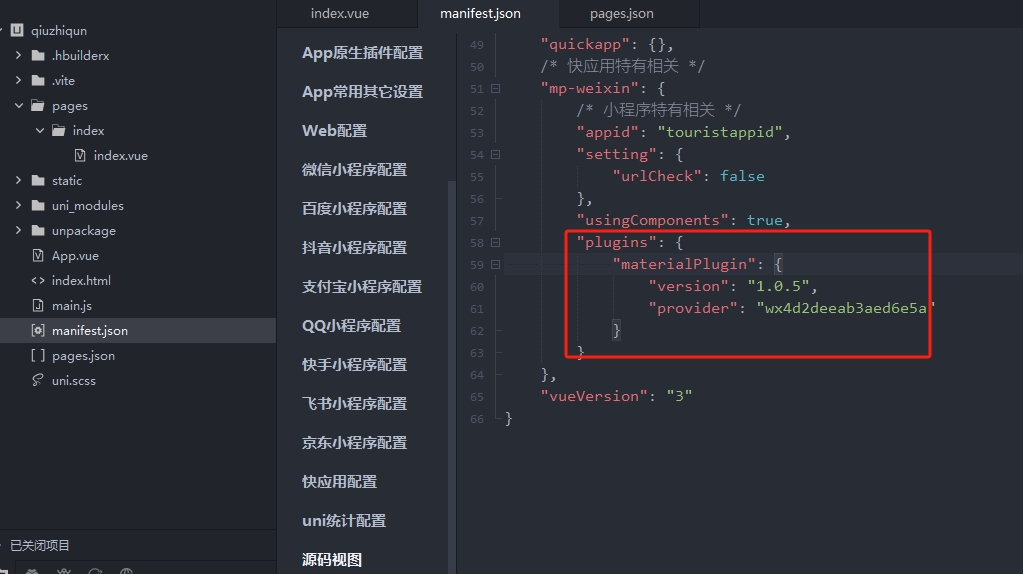Click the index folder icon
1023x574 pixels.
[x=59, y=130]
